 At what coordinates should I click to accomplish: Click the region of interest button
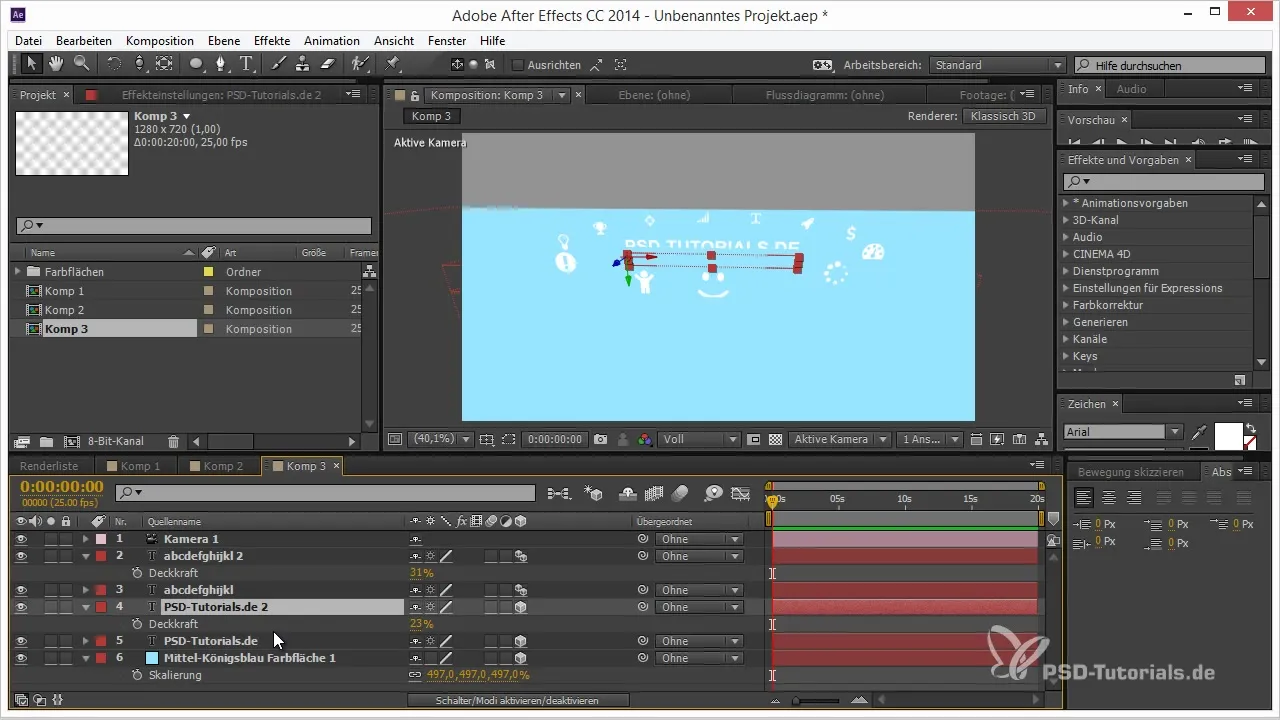(509, 439)
